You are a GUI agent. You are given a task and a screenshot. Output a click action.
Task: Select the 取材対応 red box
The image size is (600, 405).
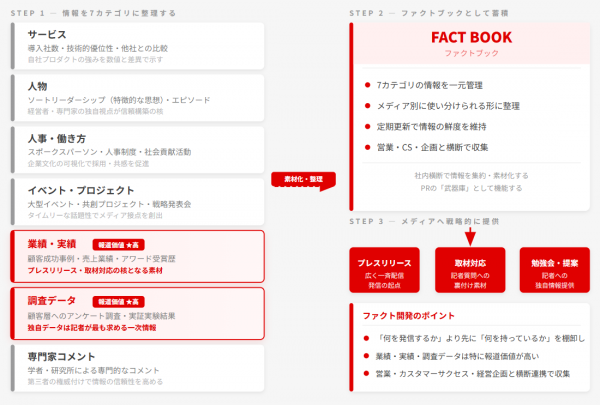click(470, 268)
